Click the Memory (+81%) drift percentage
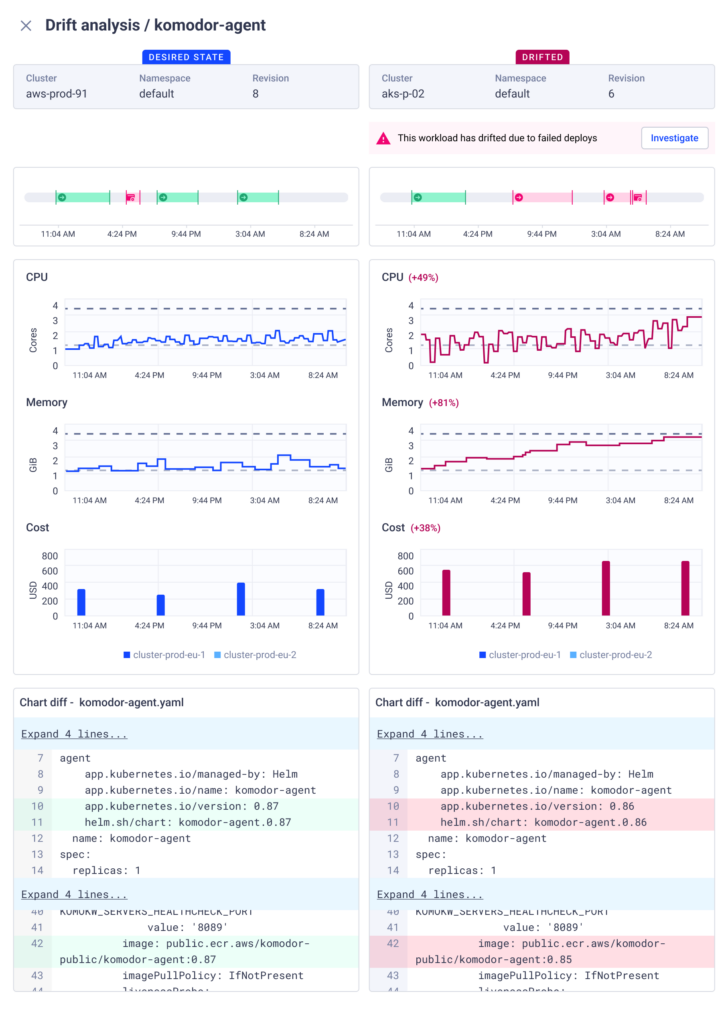 pyautogui.click(x=444, y=403)
